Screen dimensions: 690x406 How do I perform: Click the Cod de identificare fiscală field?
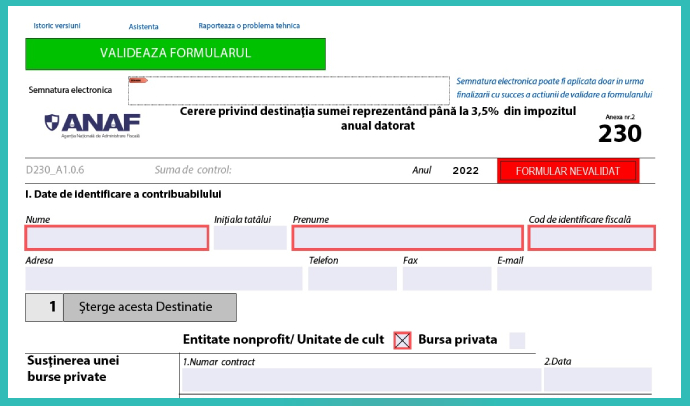tap(591, 238)
